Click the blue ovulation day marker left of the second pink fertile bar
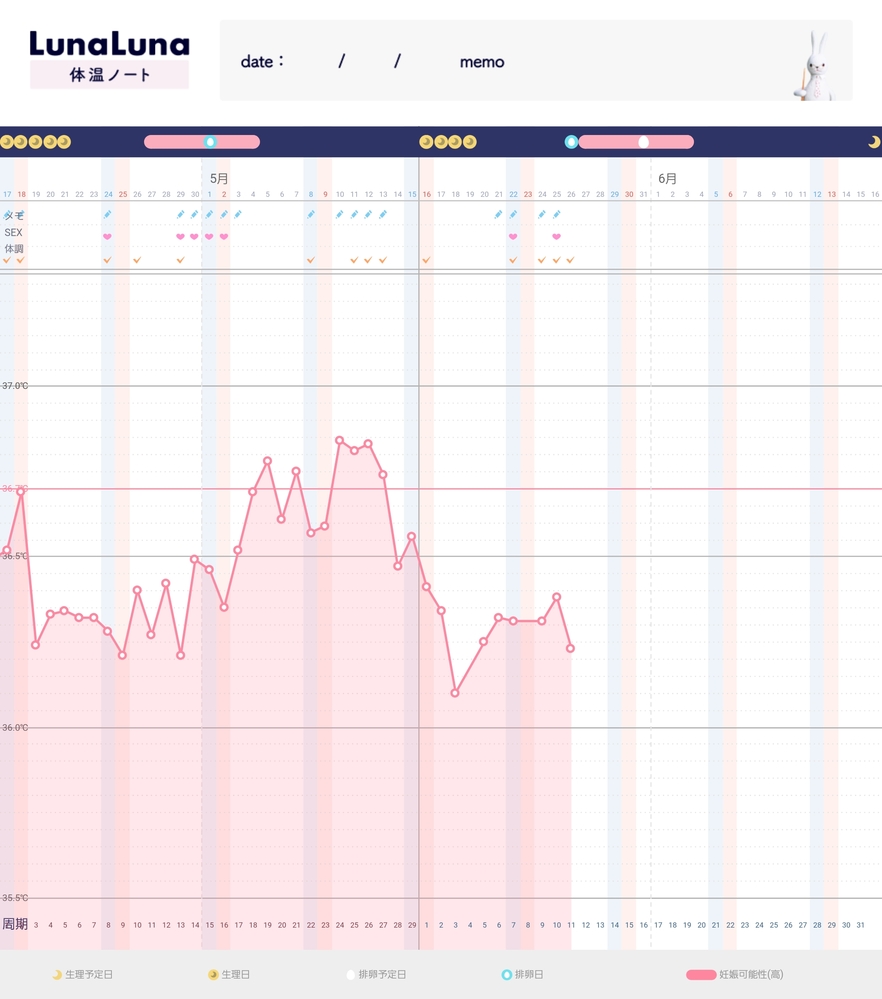The image size is (882, 999). point(571,142)
